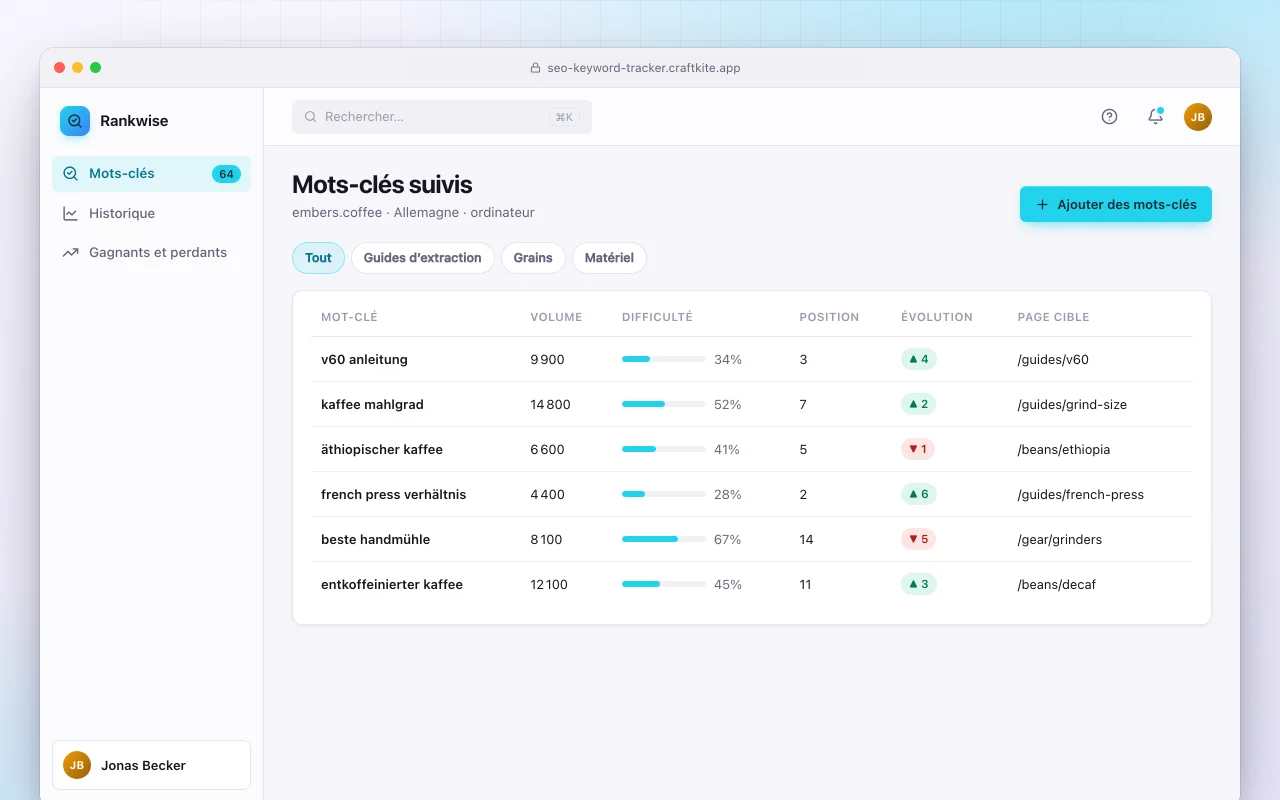Screen dimensions: 1280x800
Task: Click the difficulty bar for v60 anleitung
Action: (664, 359)
